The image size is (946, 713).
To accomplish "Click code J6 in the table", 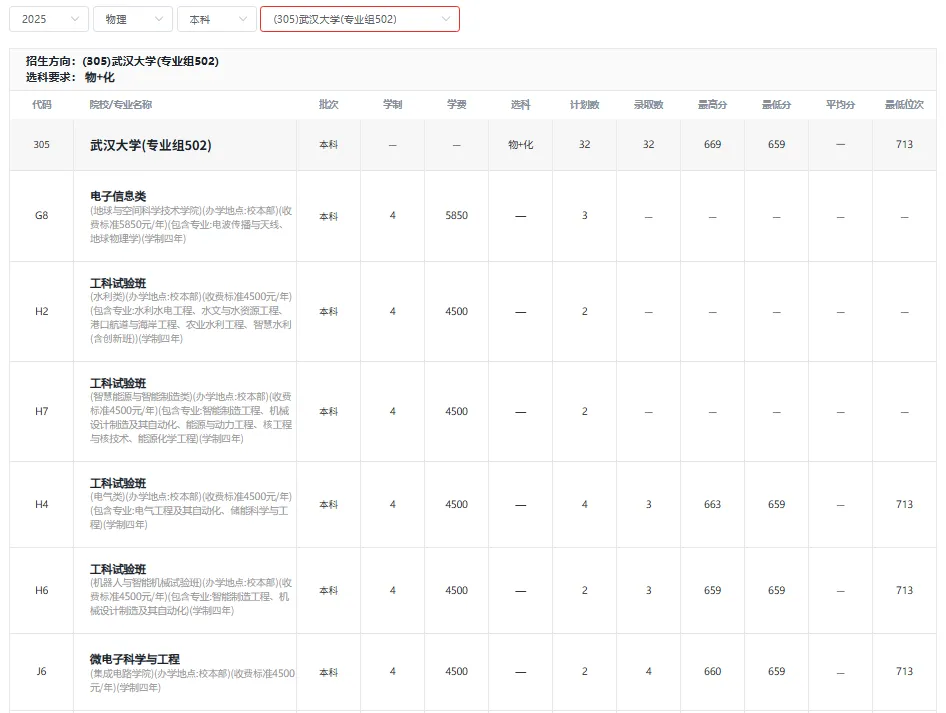I will [42, 671].
